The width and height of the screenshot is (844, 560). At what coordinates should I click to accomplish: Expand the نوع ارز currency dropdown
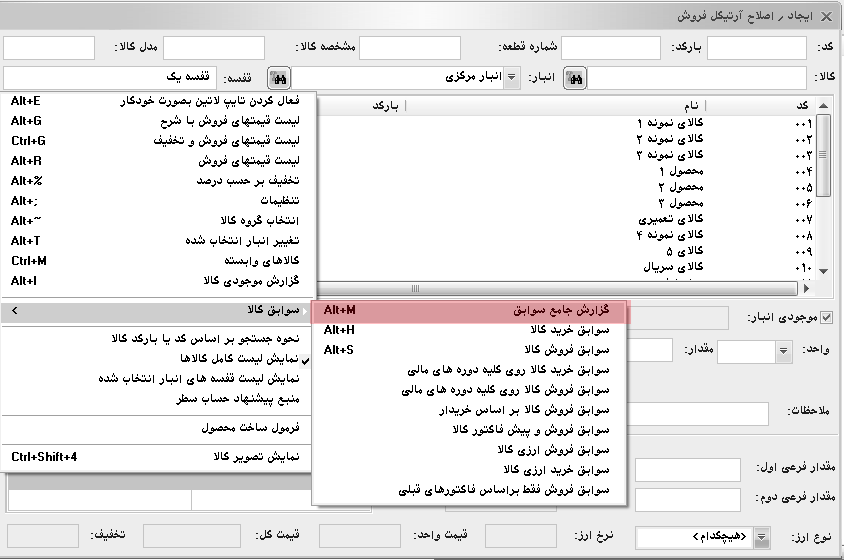pos(762,537)
